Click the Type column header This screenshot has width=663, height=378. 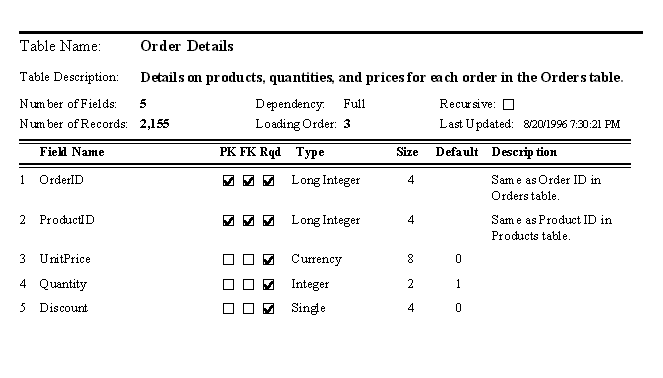tap(310, 153)
